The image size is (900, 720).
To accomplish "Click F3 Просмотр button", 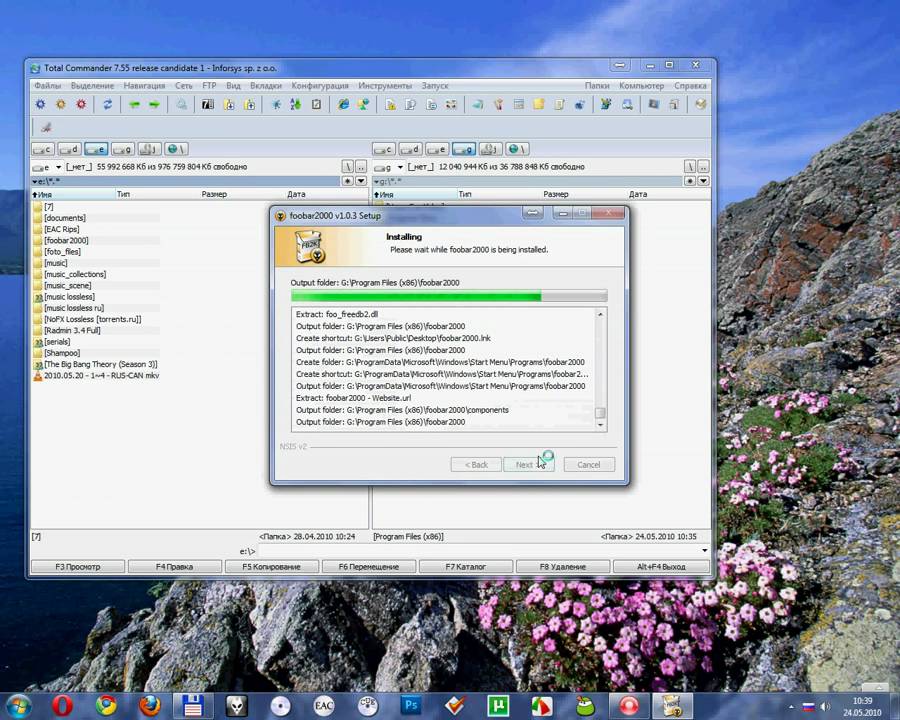I will (77, 567).
